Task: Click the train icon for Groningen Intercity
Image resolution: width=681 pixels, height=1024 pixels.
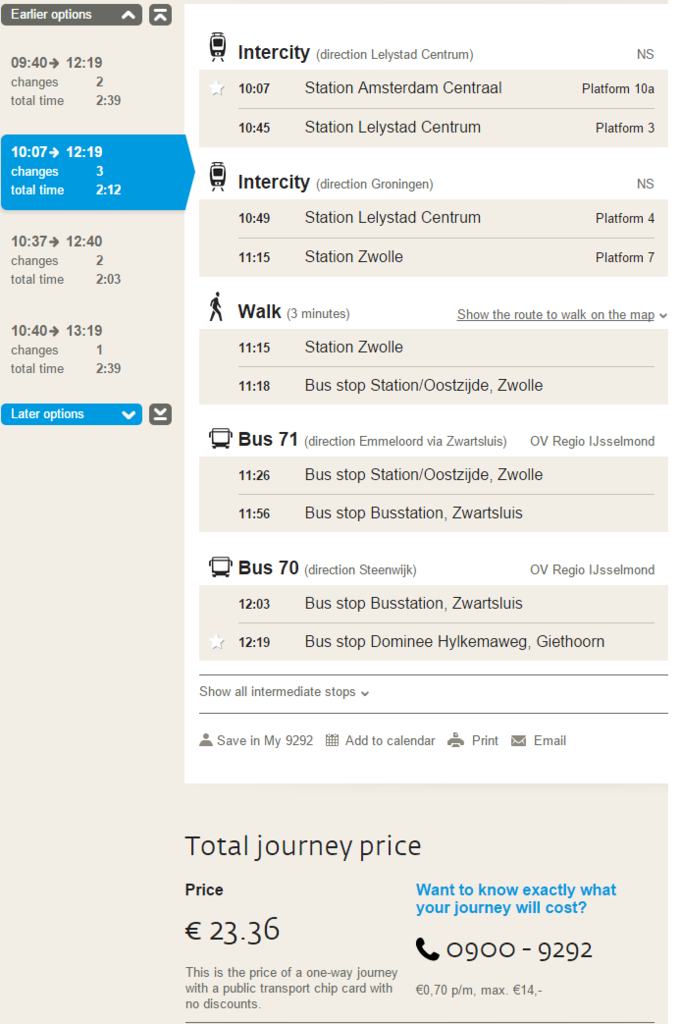Action: (218, 178)
